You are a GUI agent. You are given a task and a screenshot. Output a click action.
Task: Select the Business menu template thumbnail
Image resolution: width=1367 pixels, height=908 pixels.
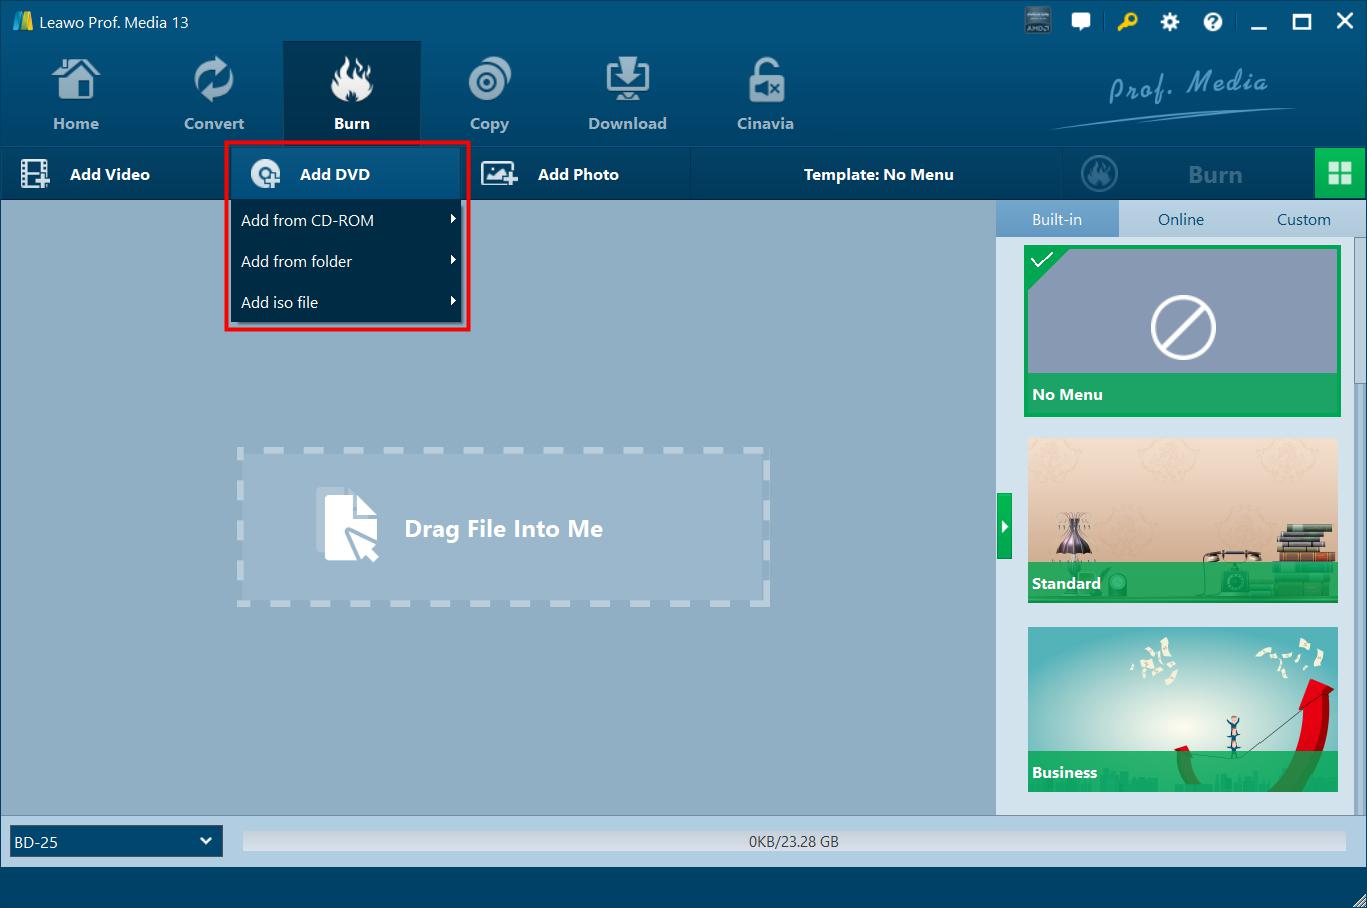[1182, 708]
